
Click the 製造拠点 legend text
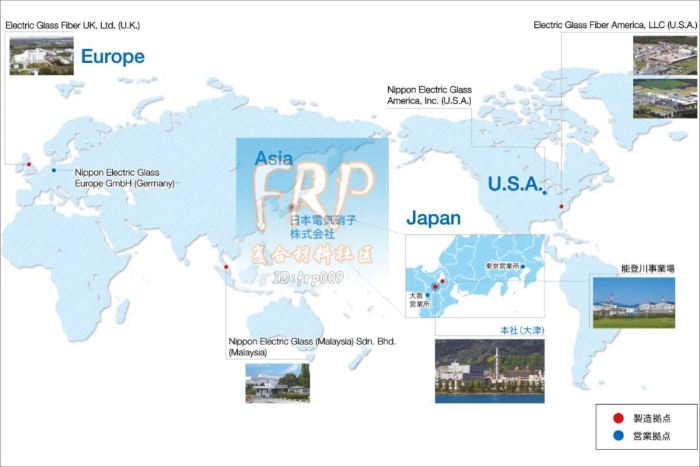tap(652, 418)
